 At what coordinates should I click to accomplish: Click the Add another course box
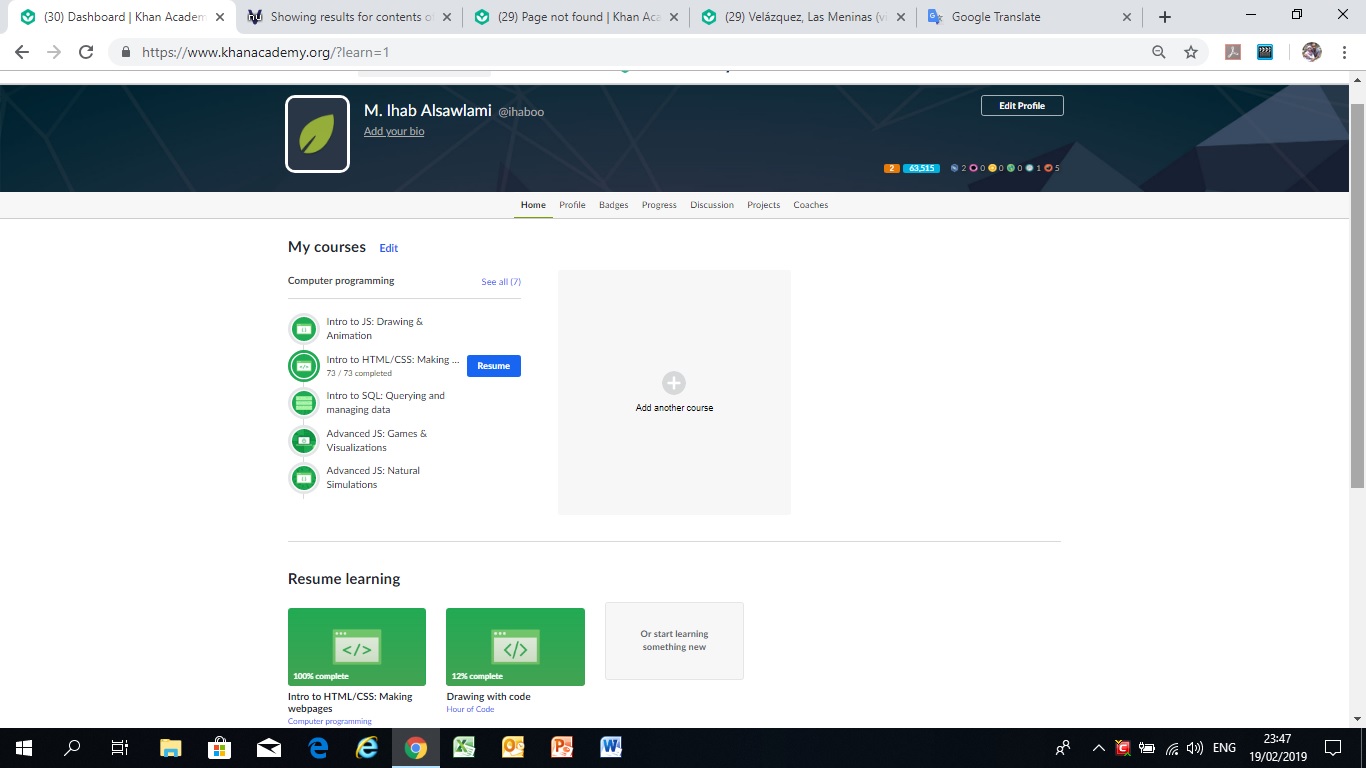pos(674,392)
